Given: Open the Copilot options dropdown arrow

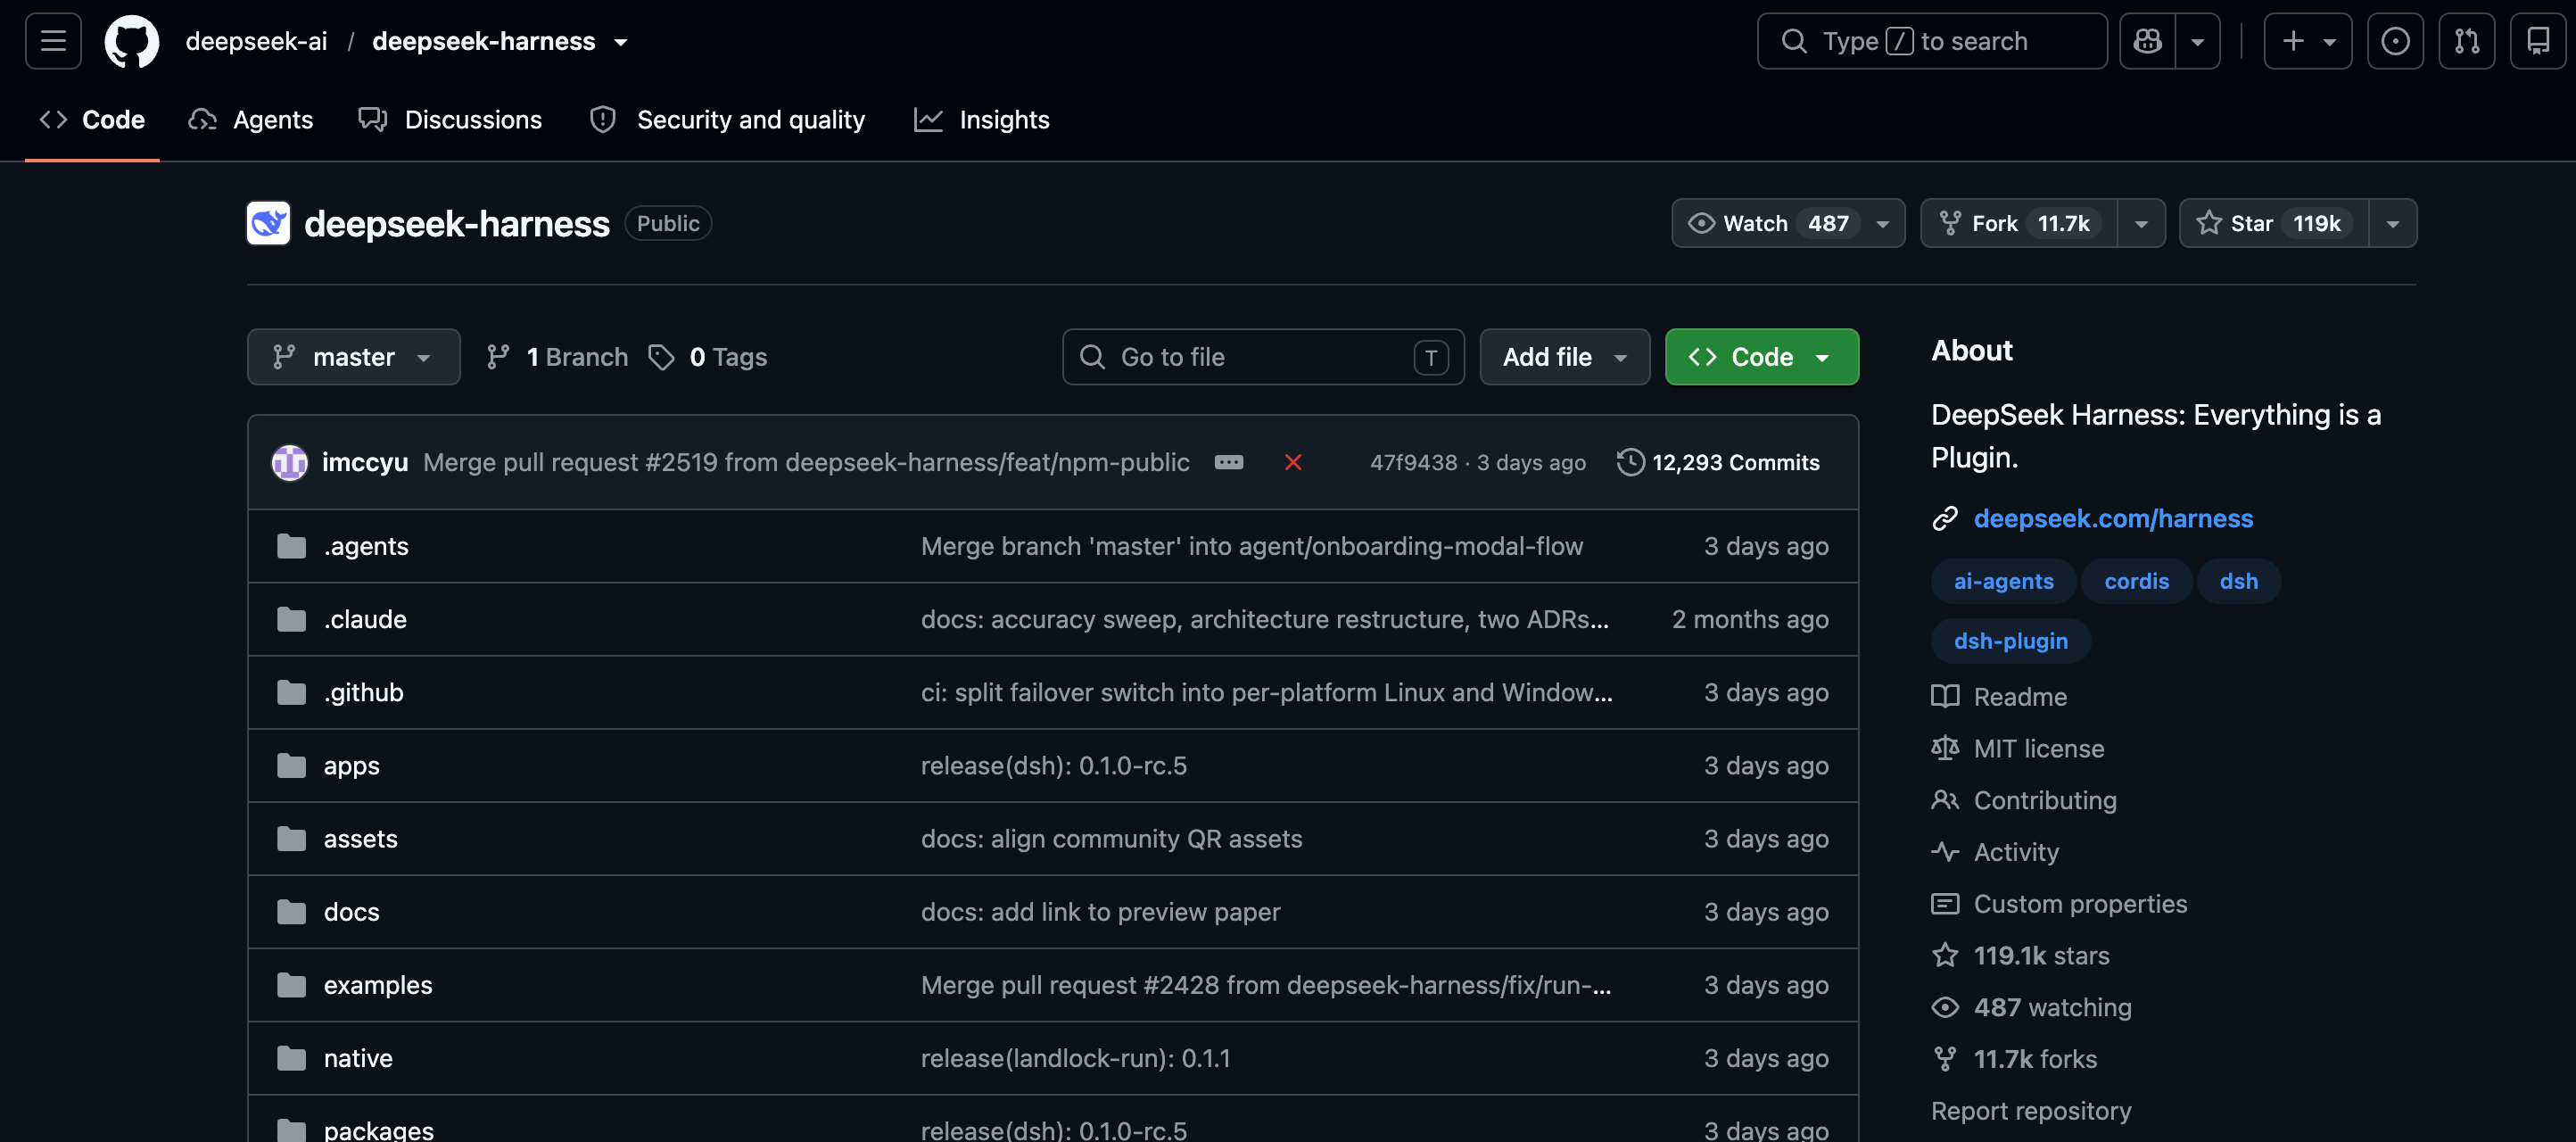Looking at the screenshot, I should [x=2198, y=41].
